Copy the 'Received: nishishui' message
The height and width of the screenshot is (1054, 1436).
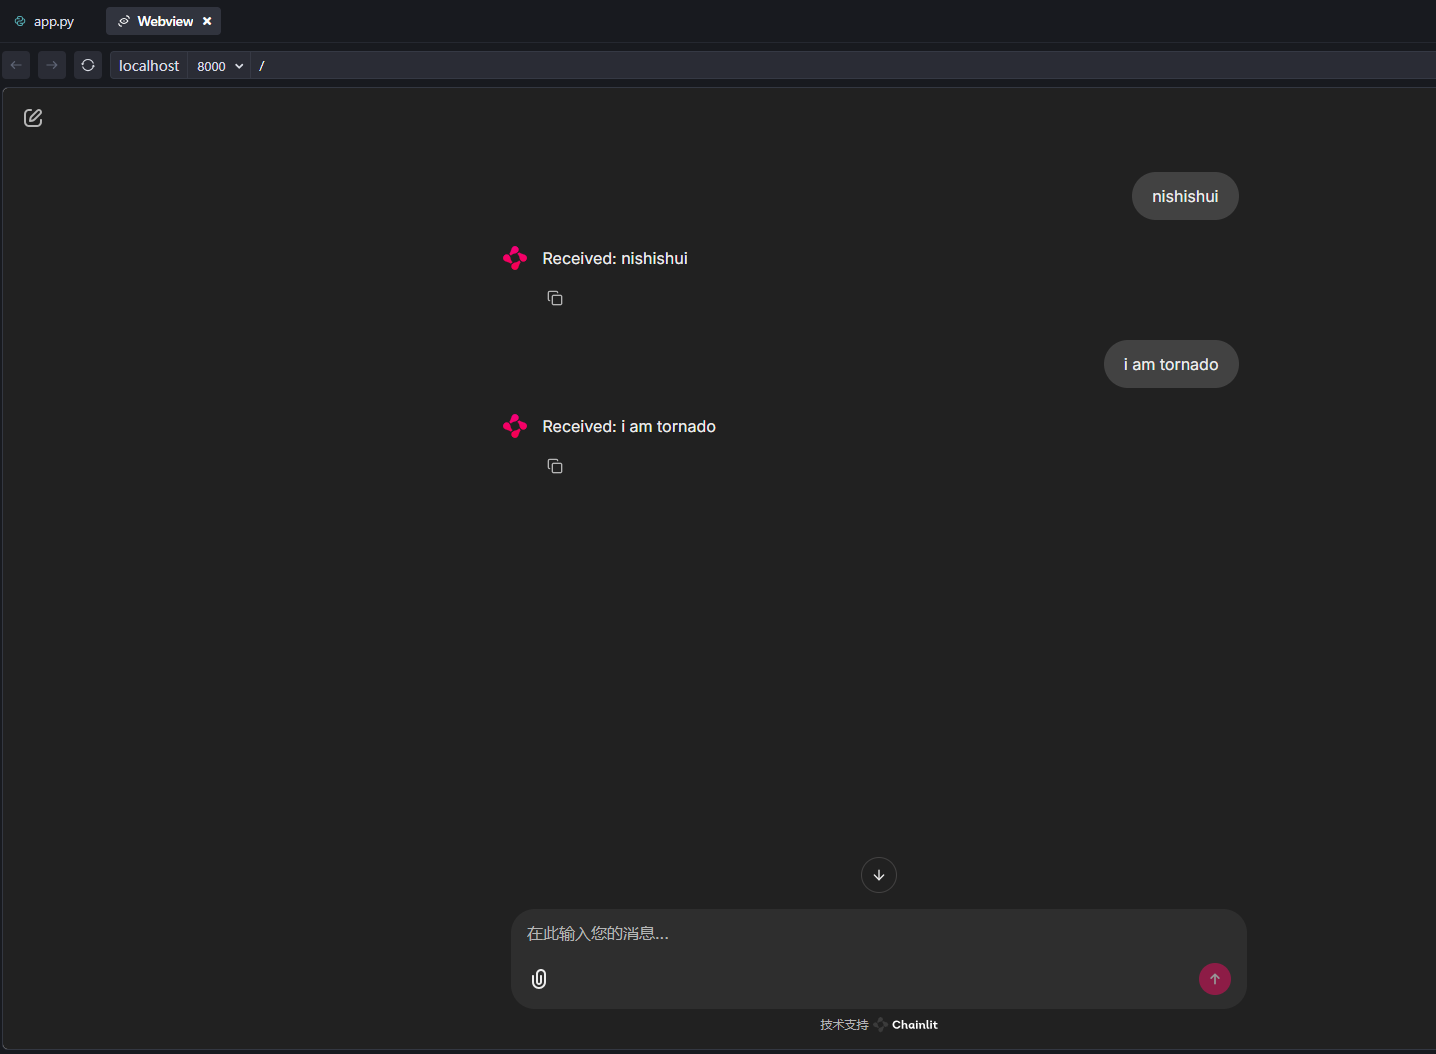(555, 298)
